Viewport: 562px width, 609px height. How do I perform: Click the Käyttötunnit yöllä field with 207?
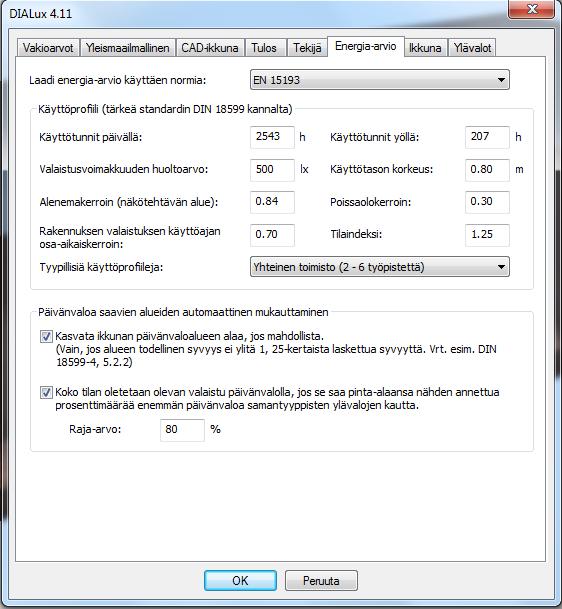coord(487,137)
